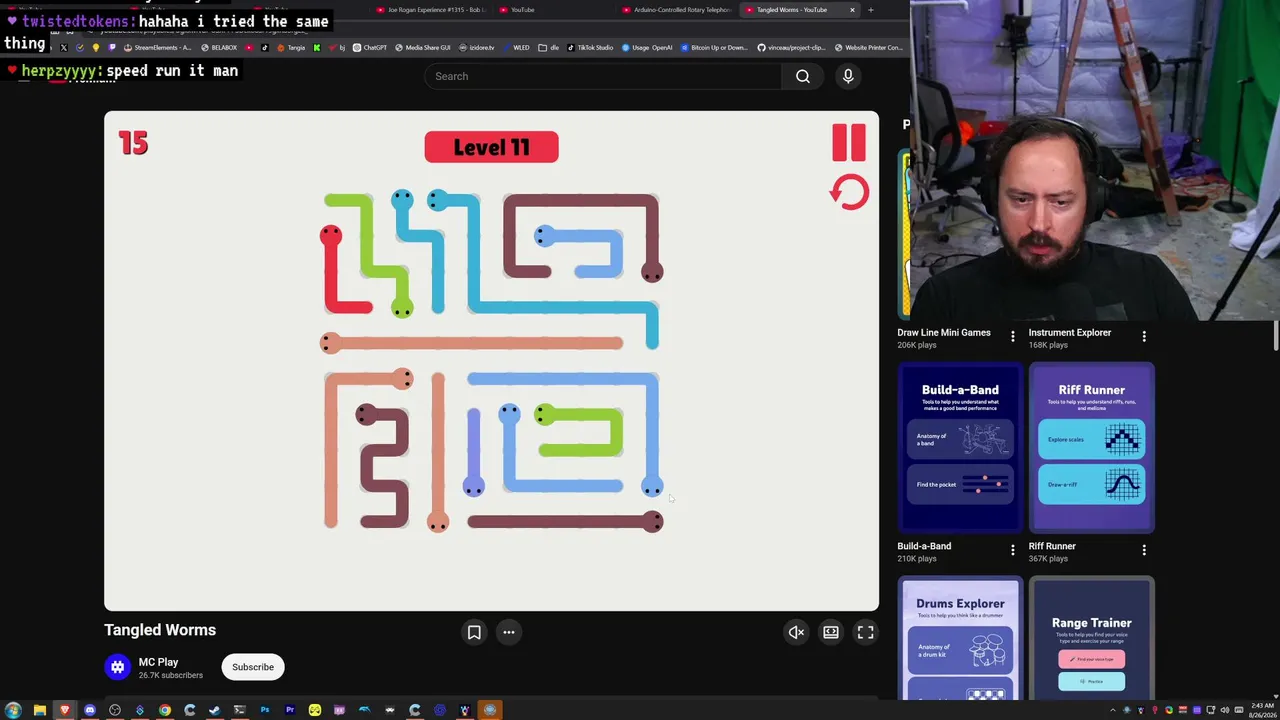This screenshot has height=720, width=1280.
Task: Open options menu for Build-a-Band
Action: [1012, 550]
